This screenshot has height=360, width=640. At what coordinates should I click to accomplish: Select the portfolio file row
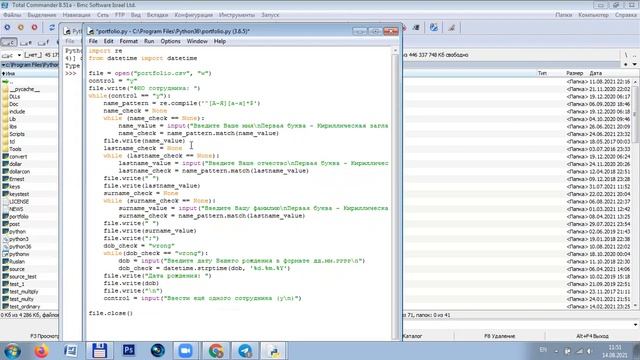pyautogui.click(x=30, y=216)
